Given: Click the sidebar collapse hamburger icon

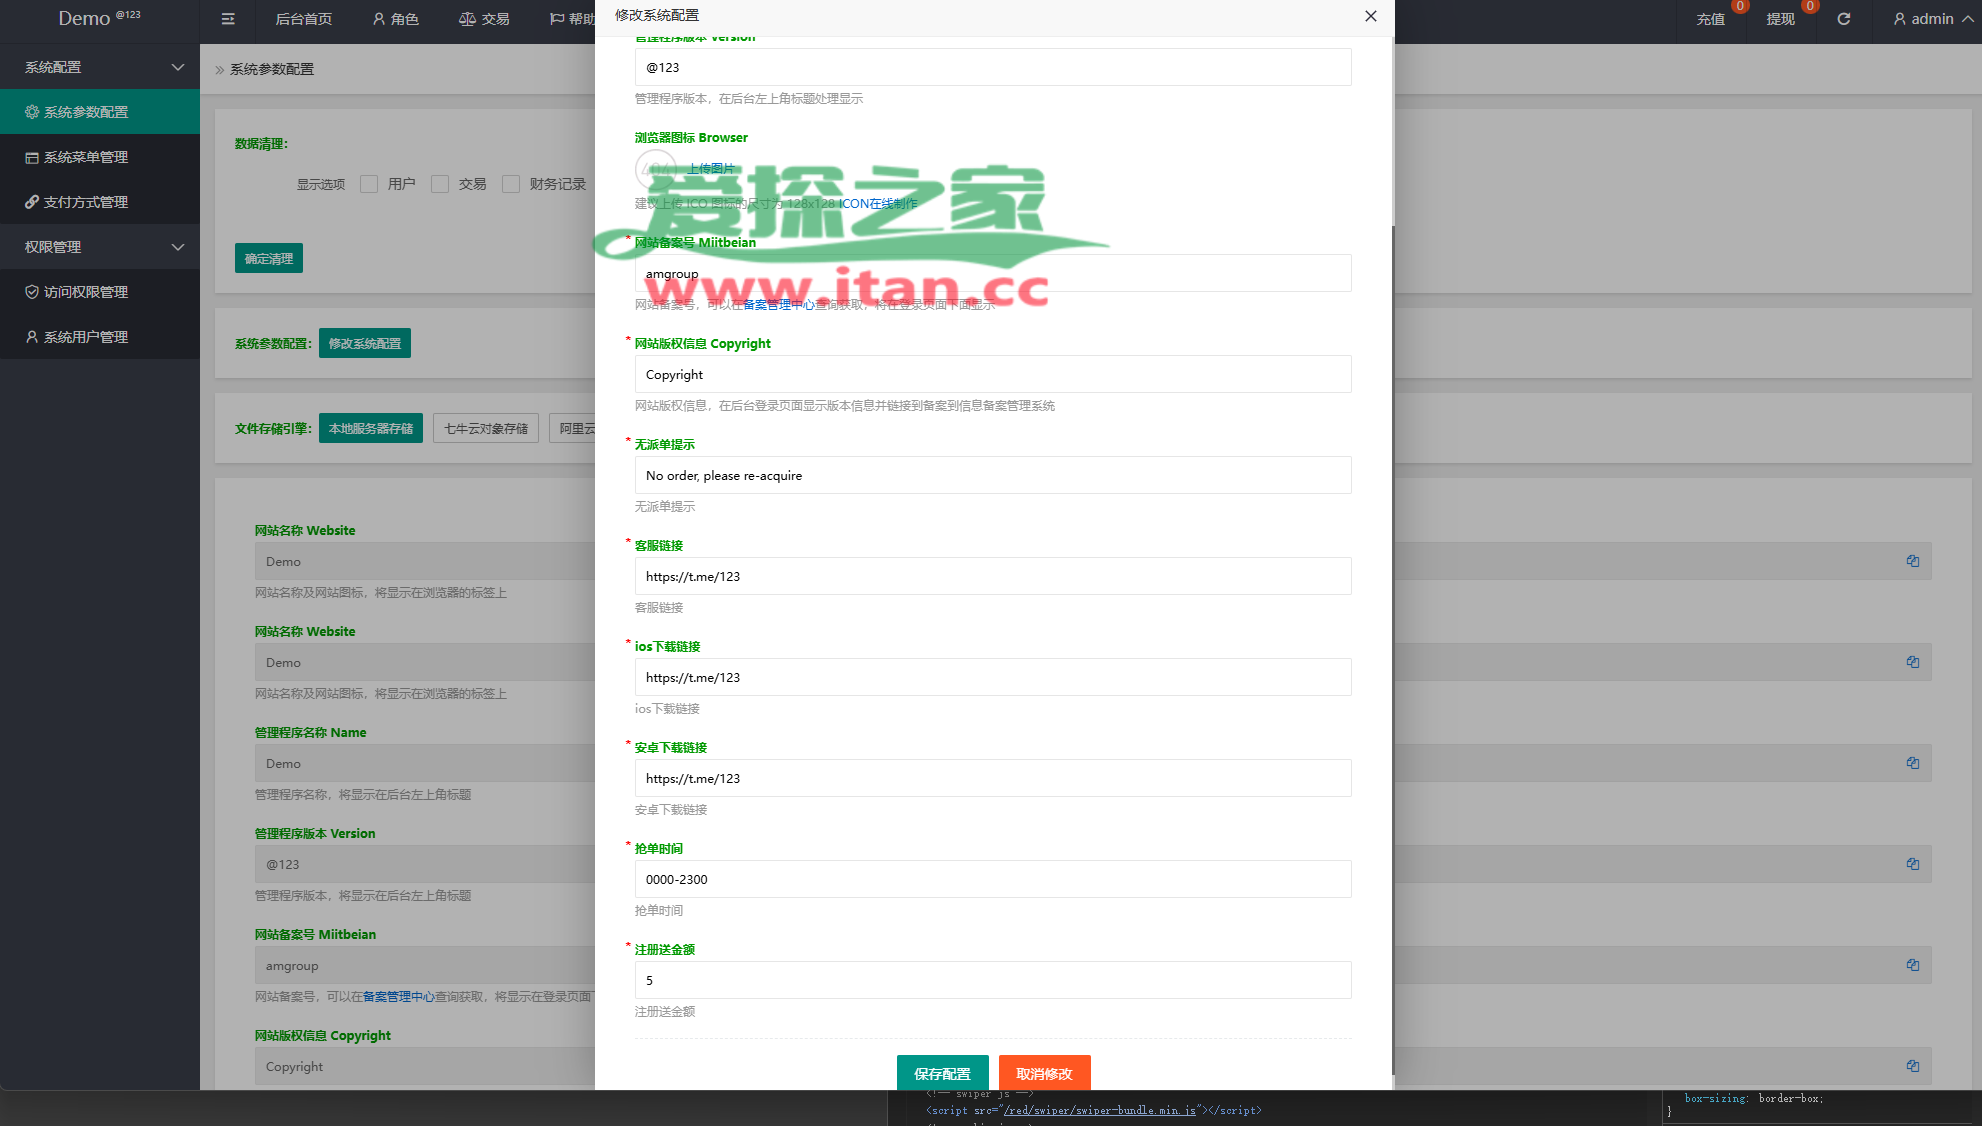Looking at the screenshot, I should pyautogui.click(x=228, y=19).
